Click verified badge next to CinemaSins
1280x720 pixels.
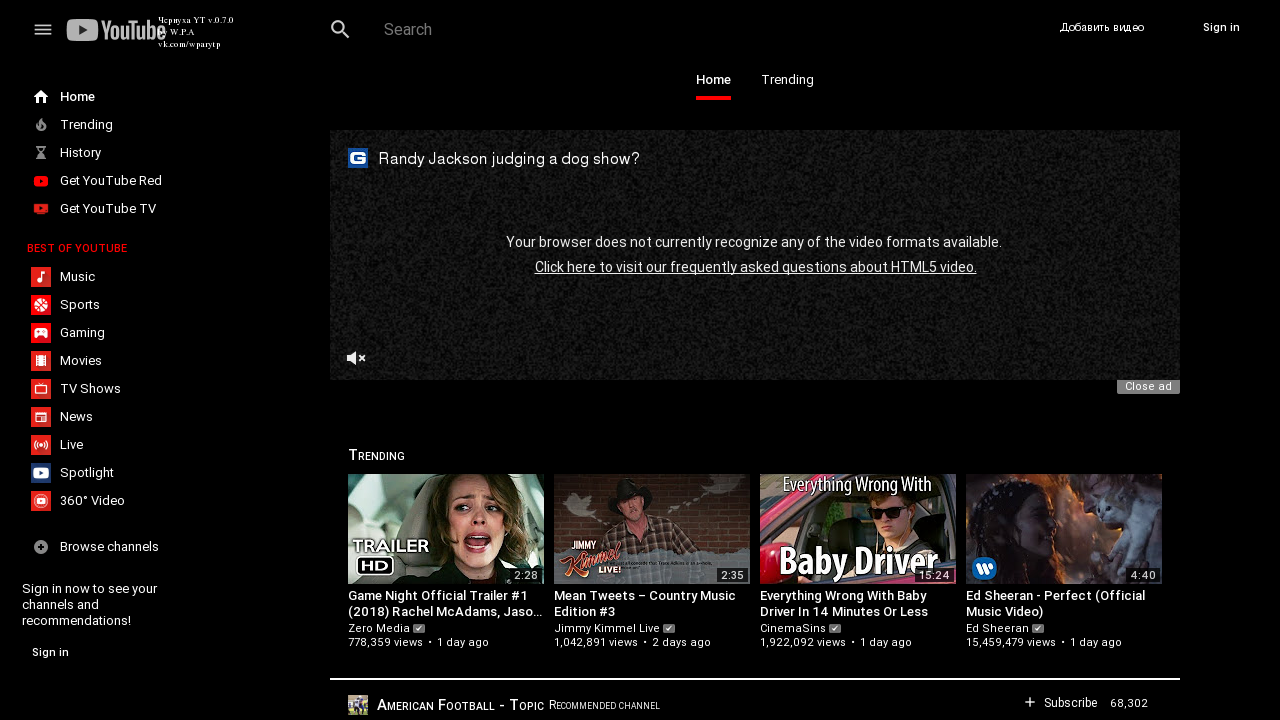coord(835,628)
